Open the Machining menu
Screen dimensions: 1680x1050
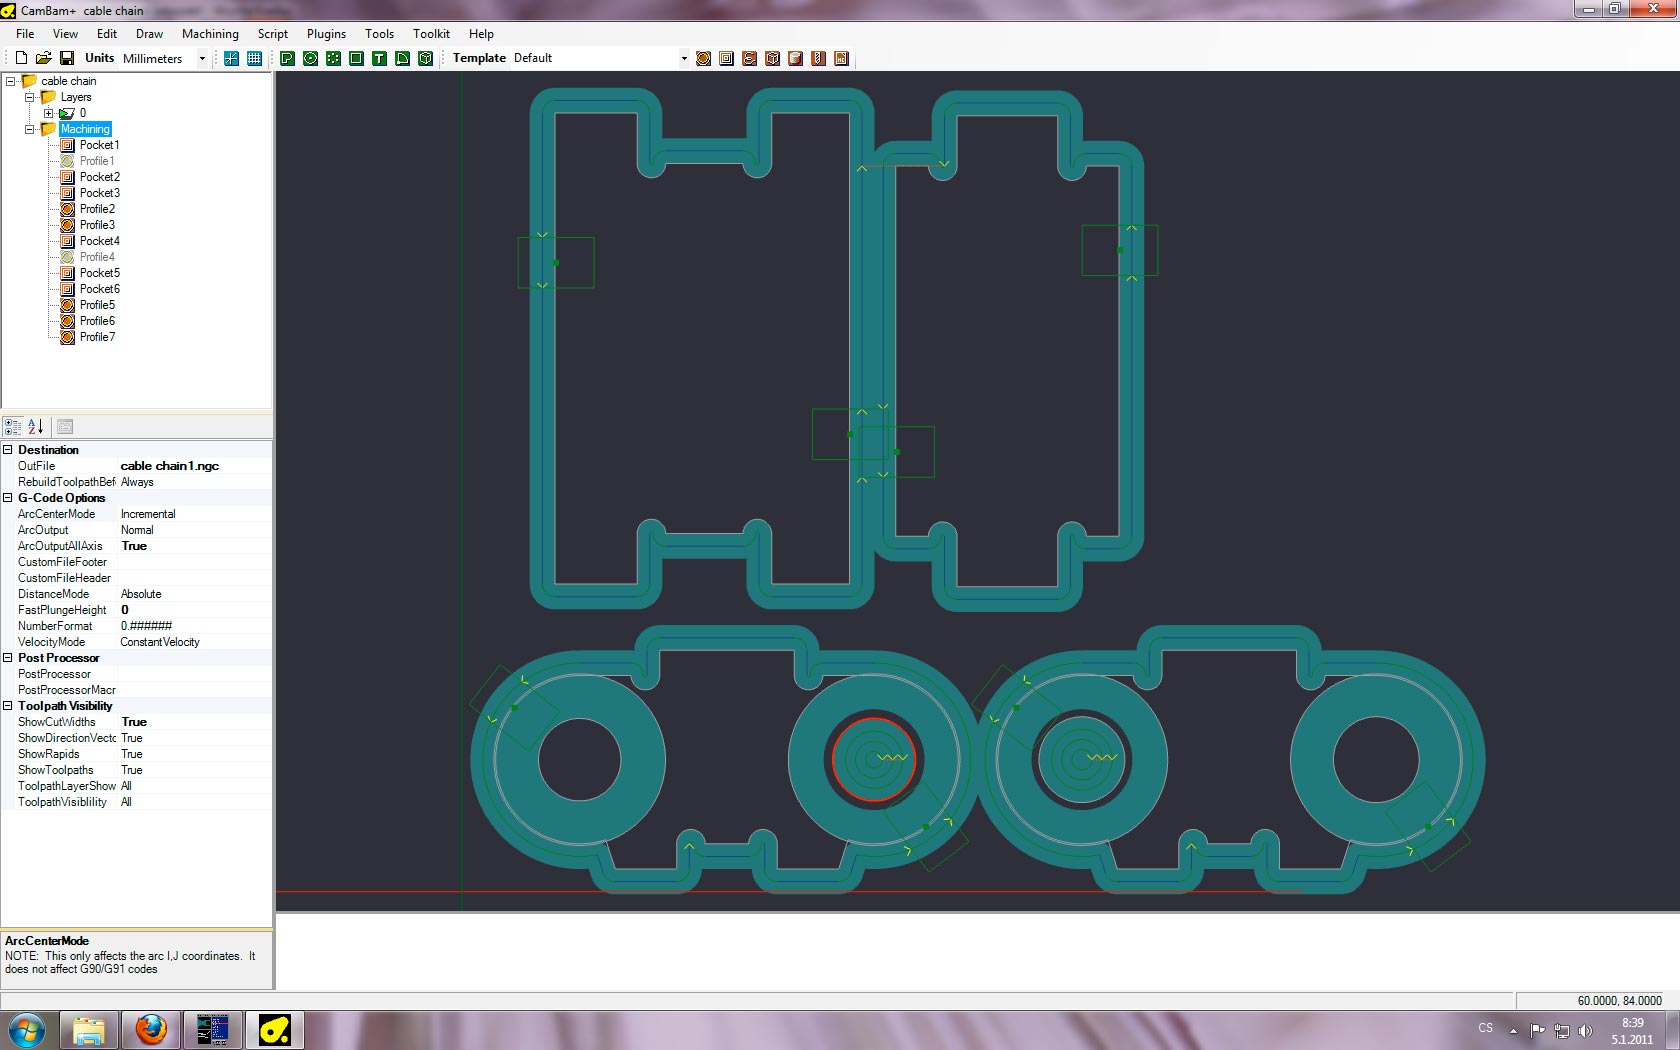click(x=210, y=34)
